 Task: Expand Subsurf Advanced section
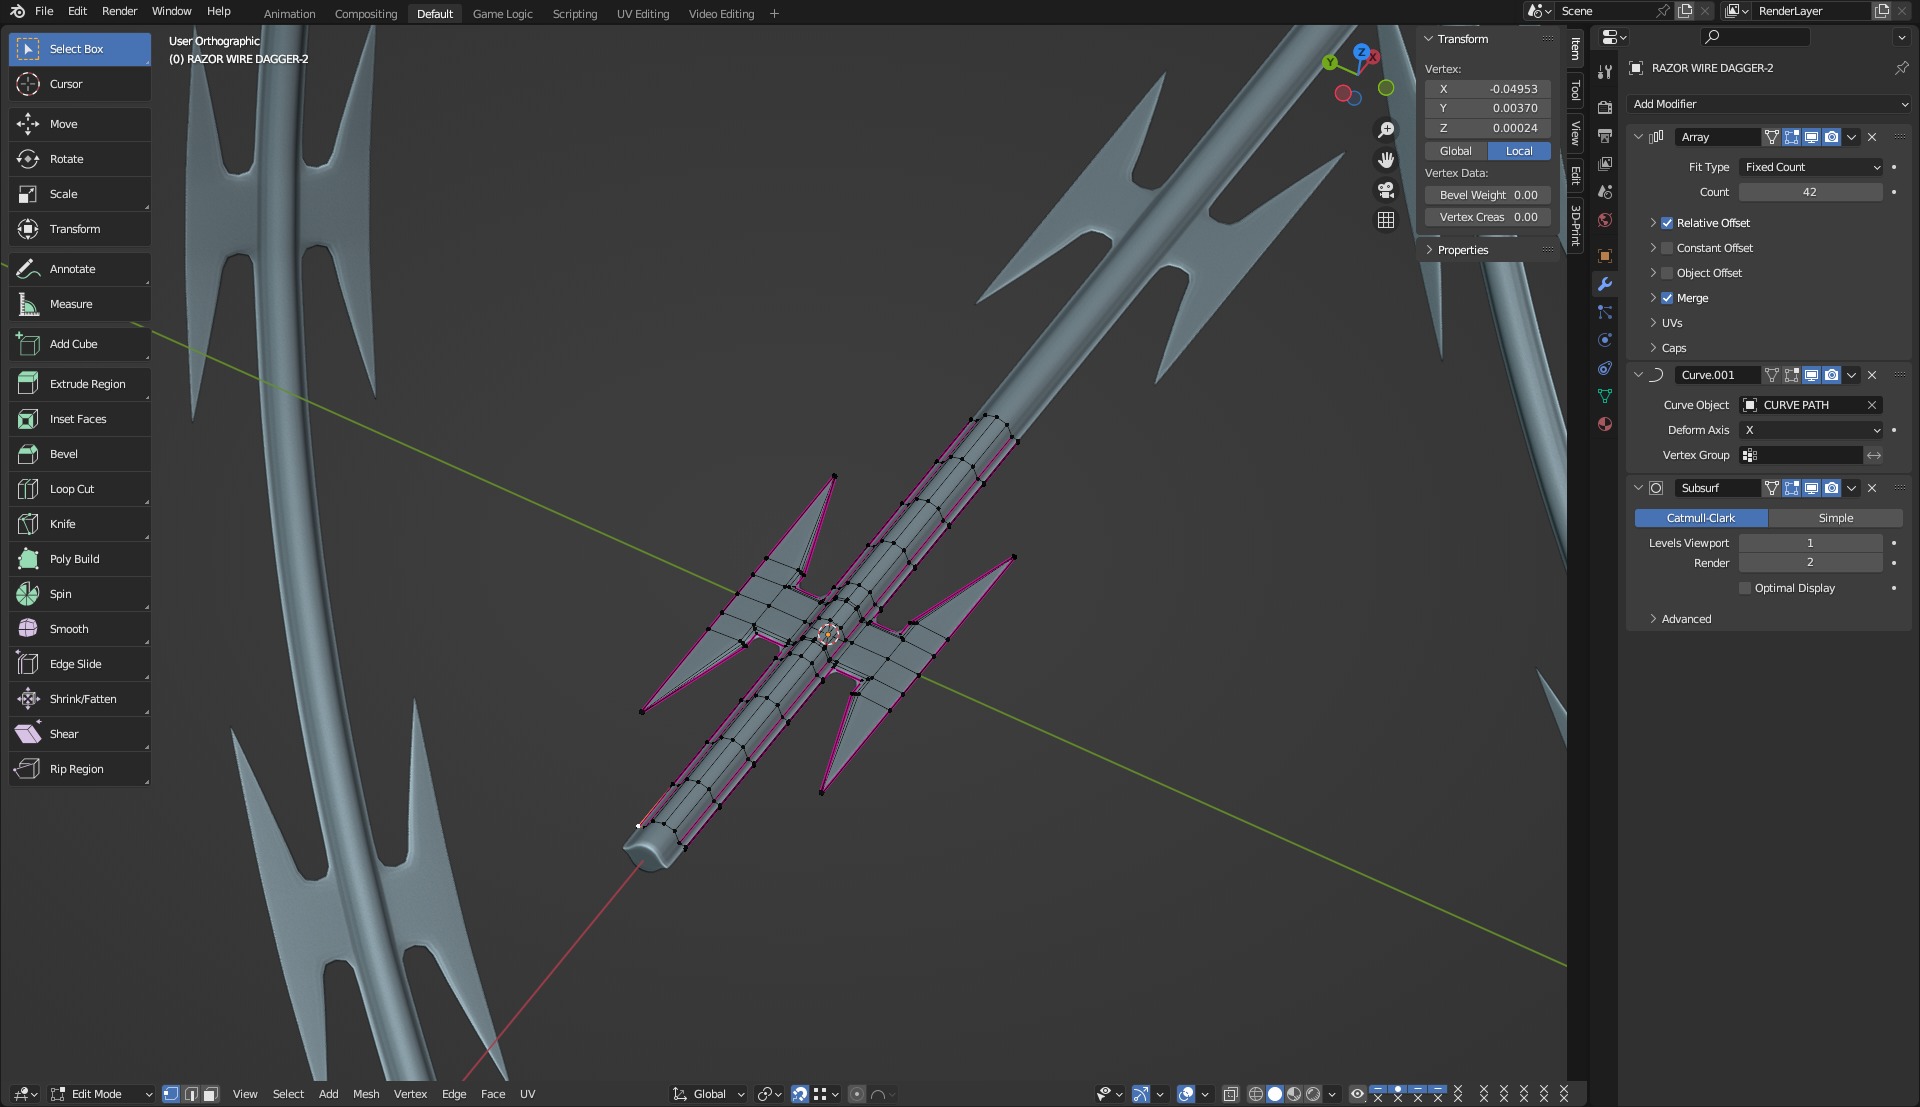(x=1686, y=619)
